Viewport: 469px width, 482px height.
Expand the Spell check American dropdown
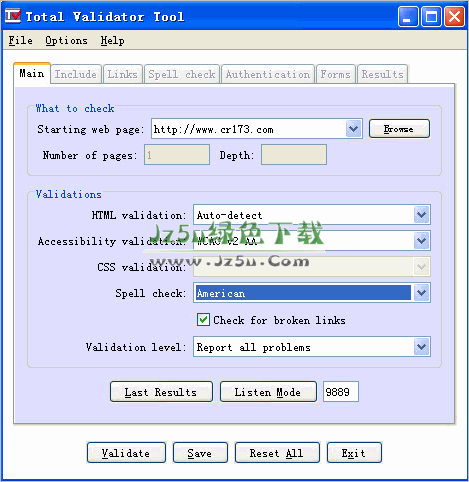(422, 293)
